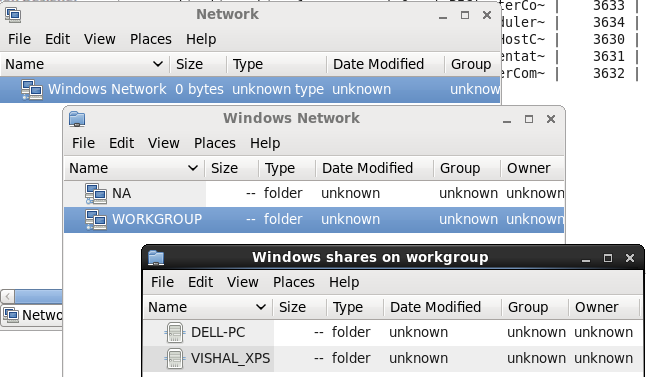Maximize the Network window
646x377 pixels.
(465, 15)
